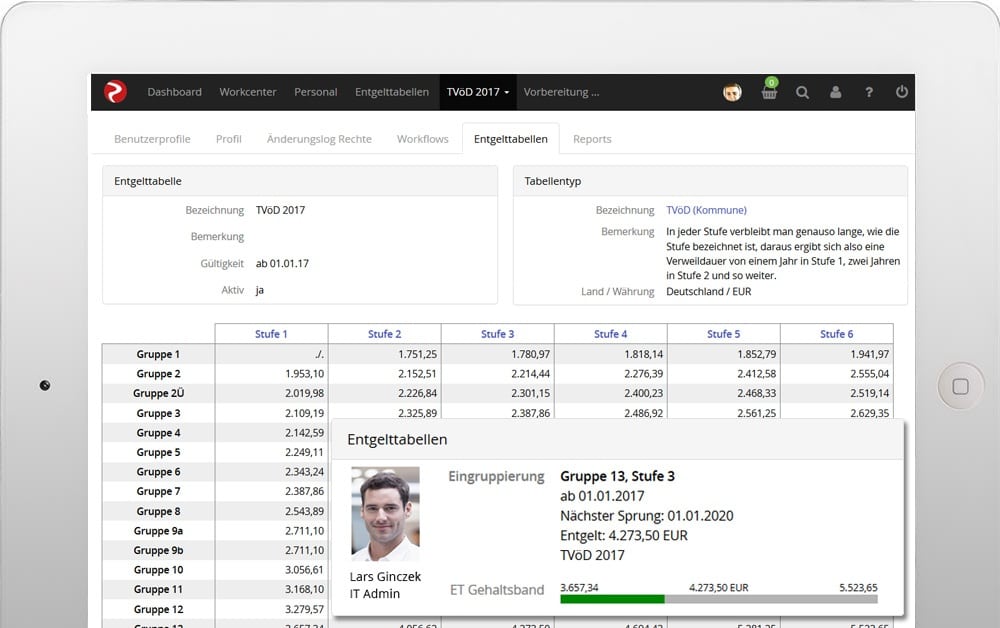Switch to the Profil tab
This screenshot has width=1000, height=628.
pyautogui.click(x=229, y=139)
